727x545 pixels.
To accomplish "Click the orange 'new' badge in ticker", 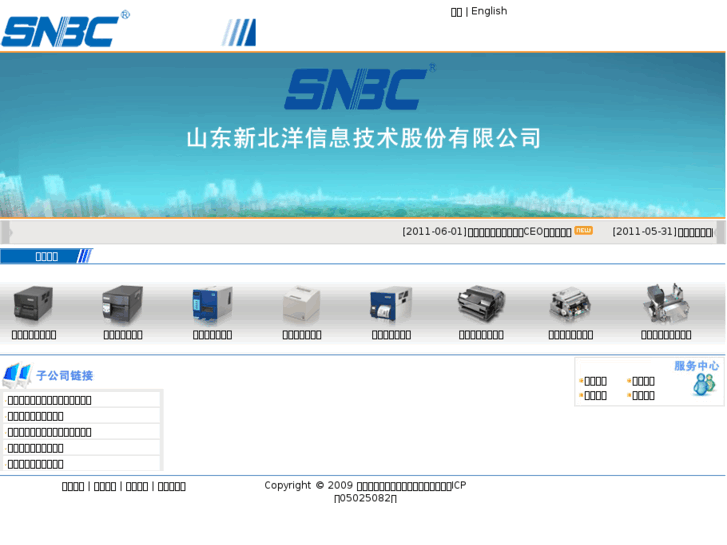I will 583,230.
